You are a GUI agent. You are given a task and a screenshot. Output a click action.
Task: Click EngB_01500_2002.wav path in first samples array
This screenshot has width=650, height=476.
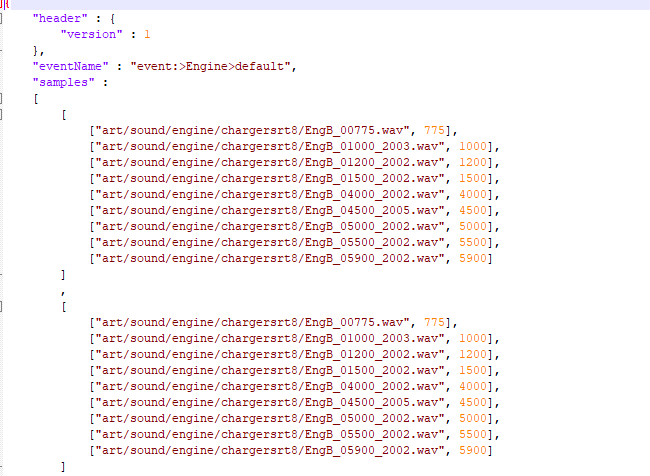tap(270, 179)
